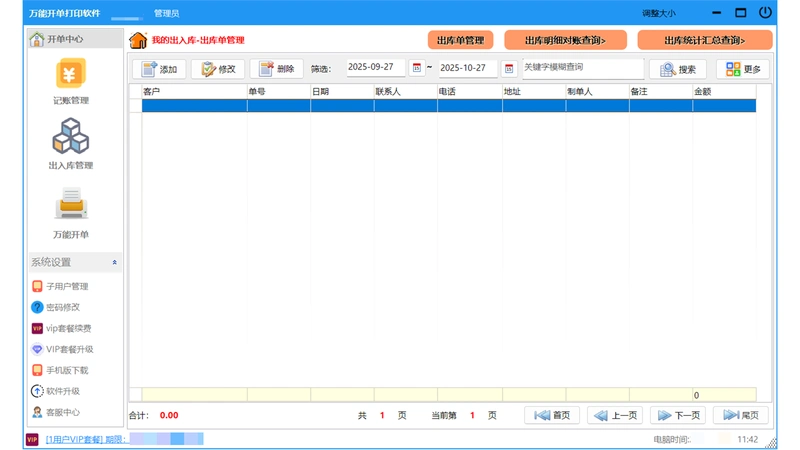
Task: Open 密码修改 menu entry
Action: (63, 307)
